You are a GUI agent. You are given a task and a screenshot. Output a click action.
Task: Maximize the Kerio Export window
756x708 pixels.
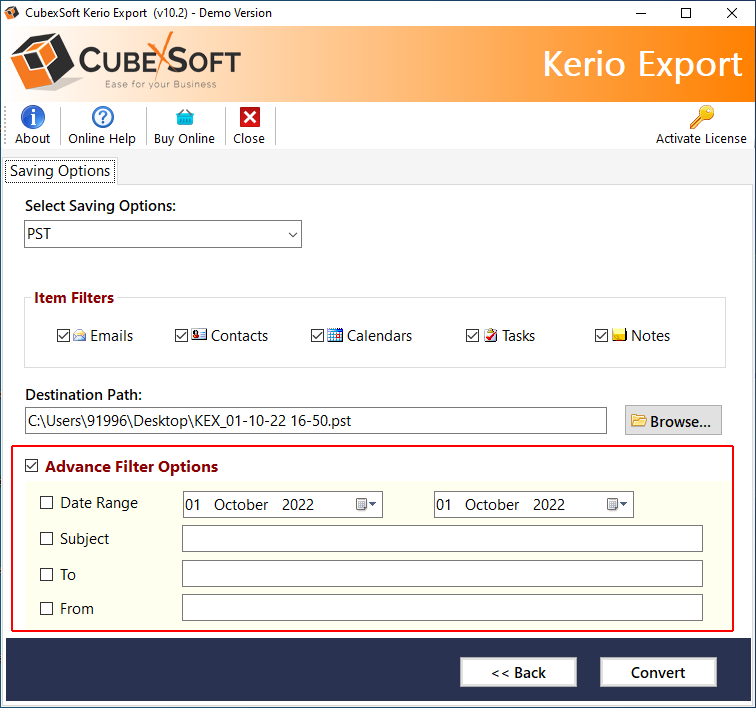[x=686, y=13]
